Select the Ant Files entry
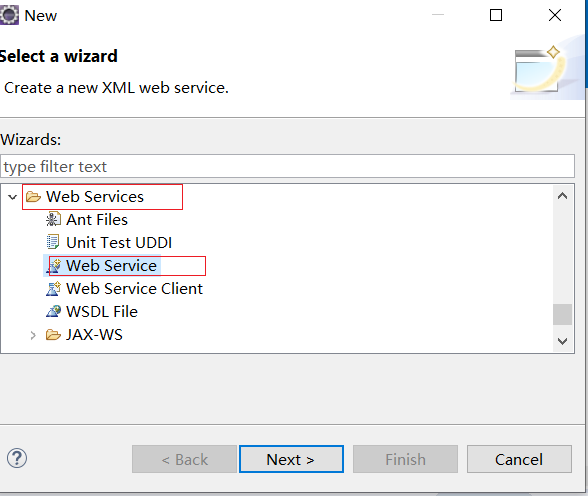 point(97,220)
